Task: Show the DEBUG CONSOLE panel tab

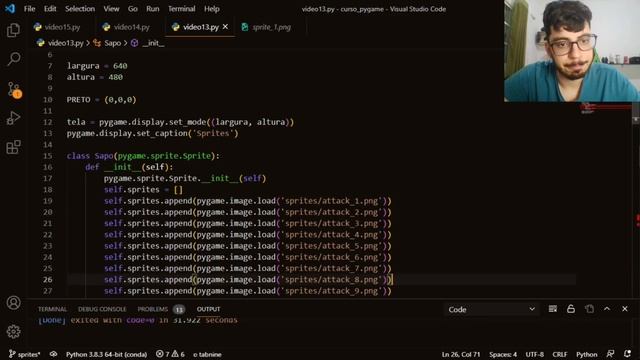Action: (102, 309)
